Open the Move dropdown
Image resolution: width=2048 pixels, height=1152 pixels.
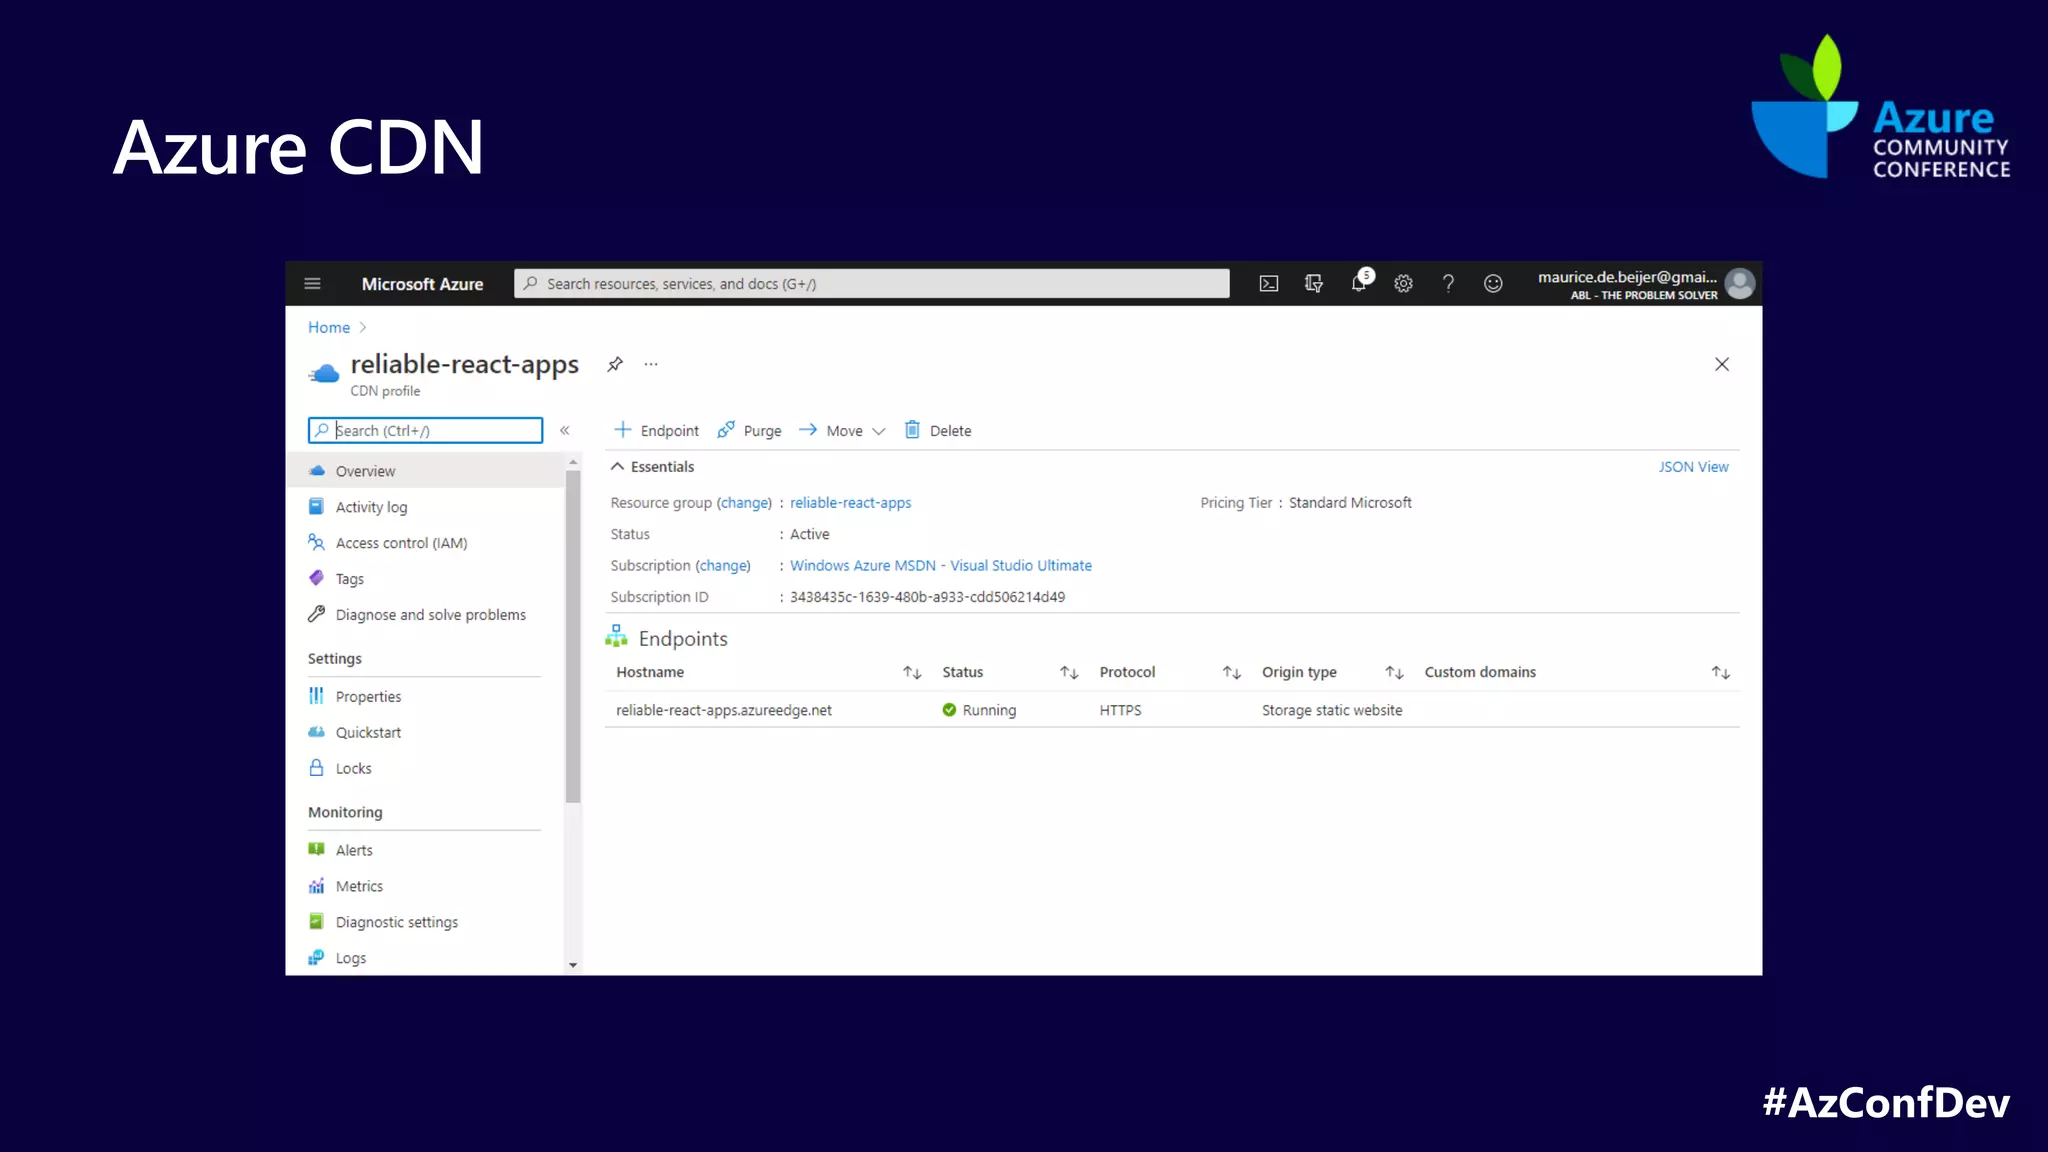(842, 430)
